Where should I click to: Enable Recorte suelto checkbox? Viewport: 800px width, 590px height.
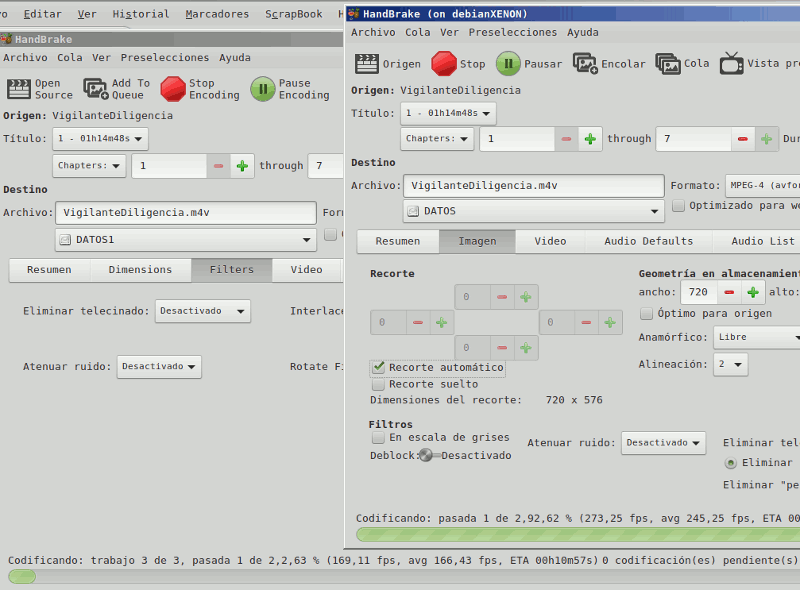pyautogui.click(x=378, y=384)
